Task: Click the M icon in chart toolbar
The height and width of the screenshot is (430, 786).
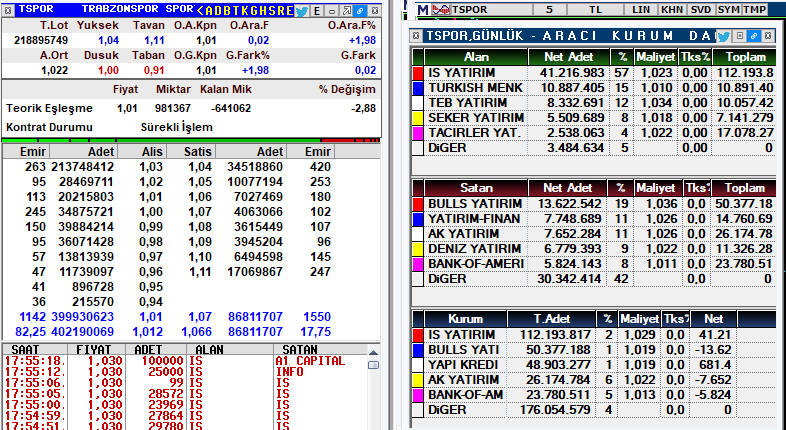Action: pyautogui.click(x=423, y=9)
